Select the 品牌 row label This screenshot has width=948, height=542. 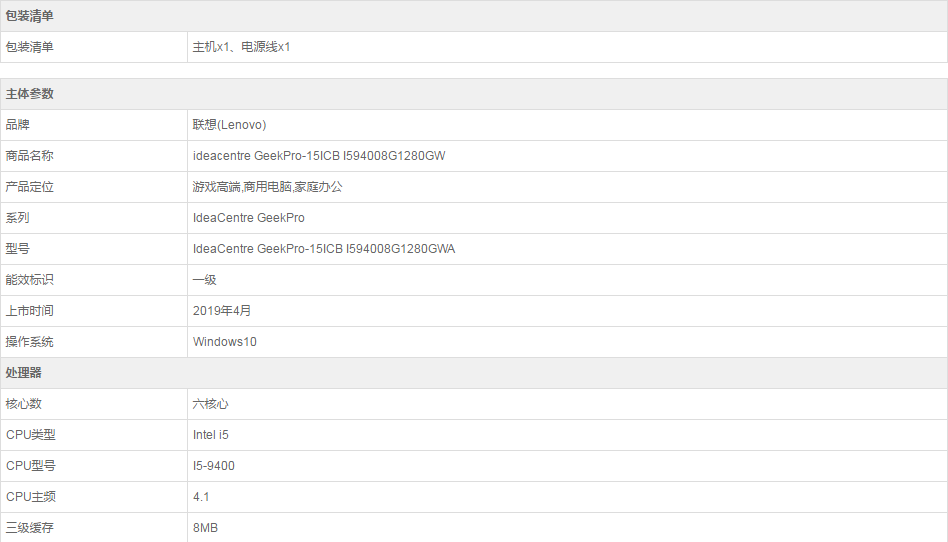tap(18, 125)
